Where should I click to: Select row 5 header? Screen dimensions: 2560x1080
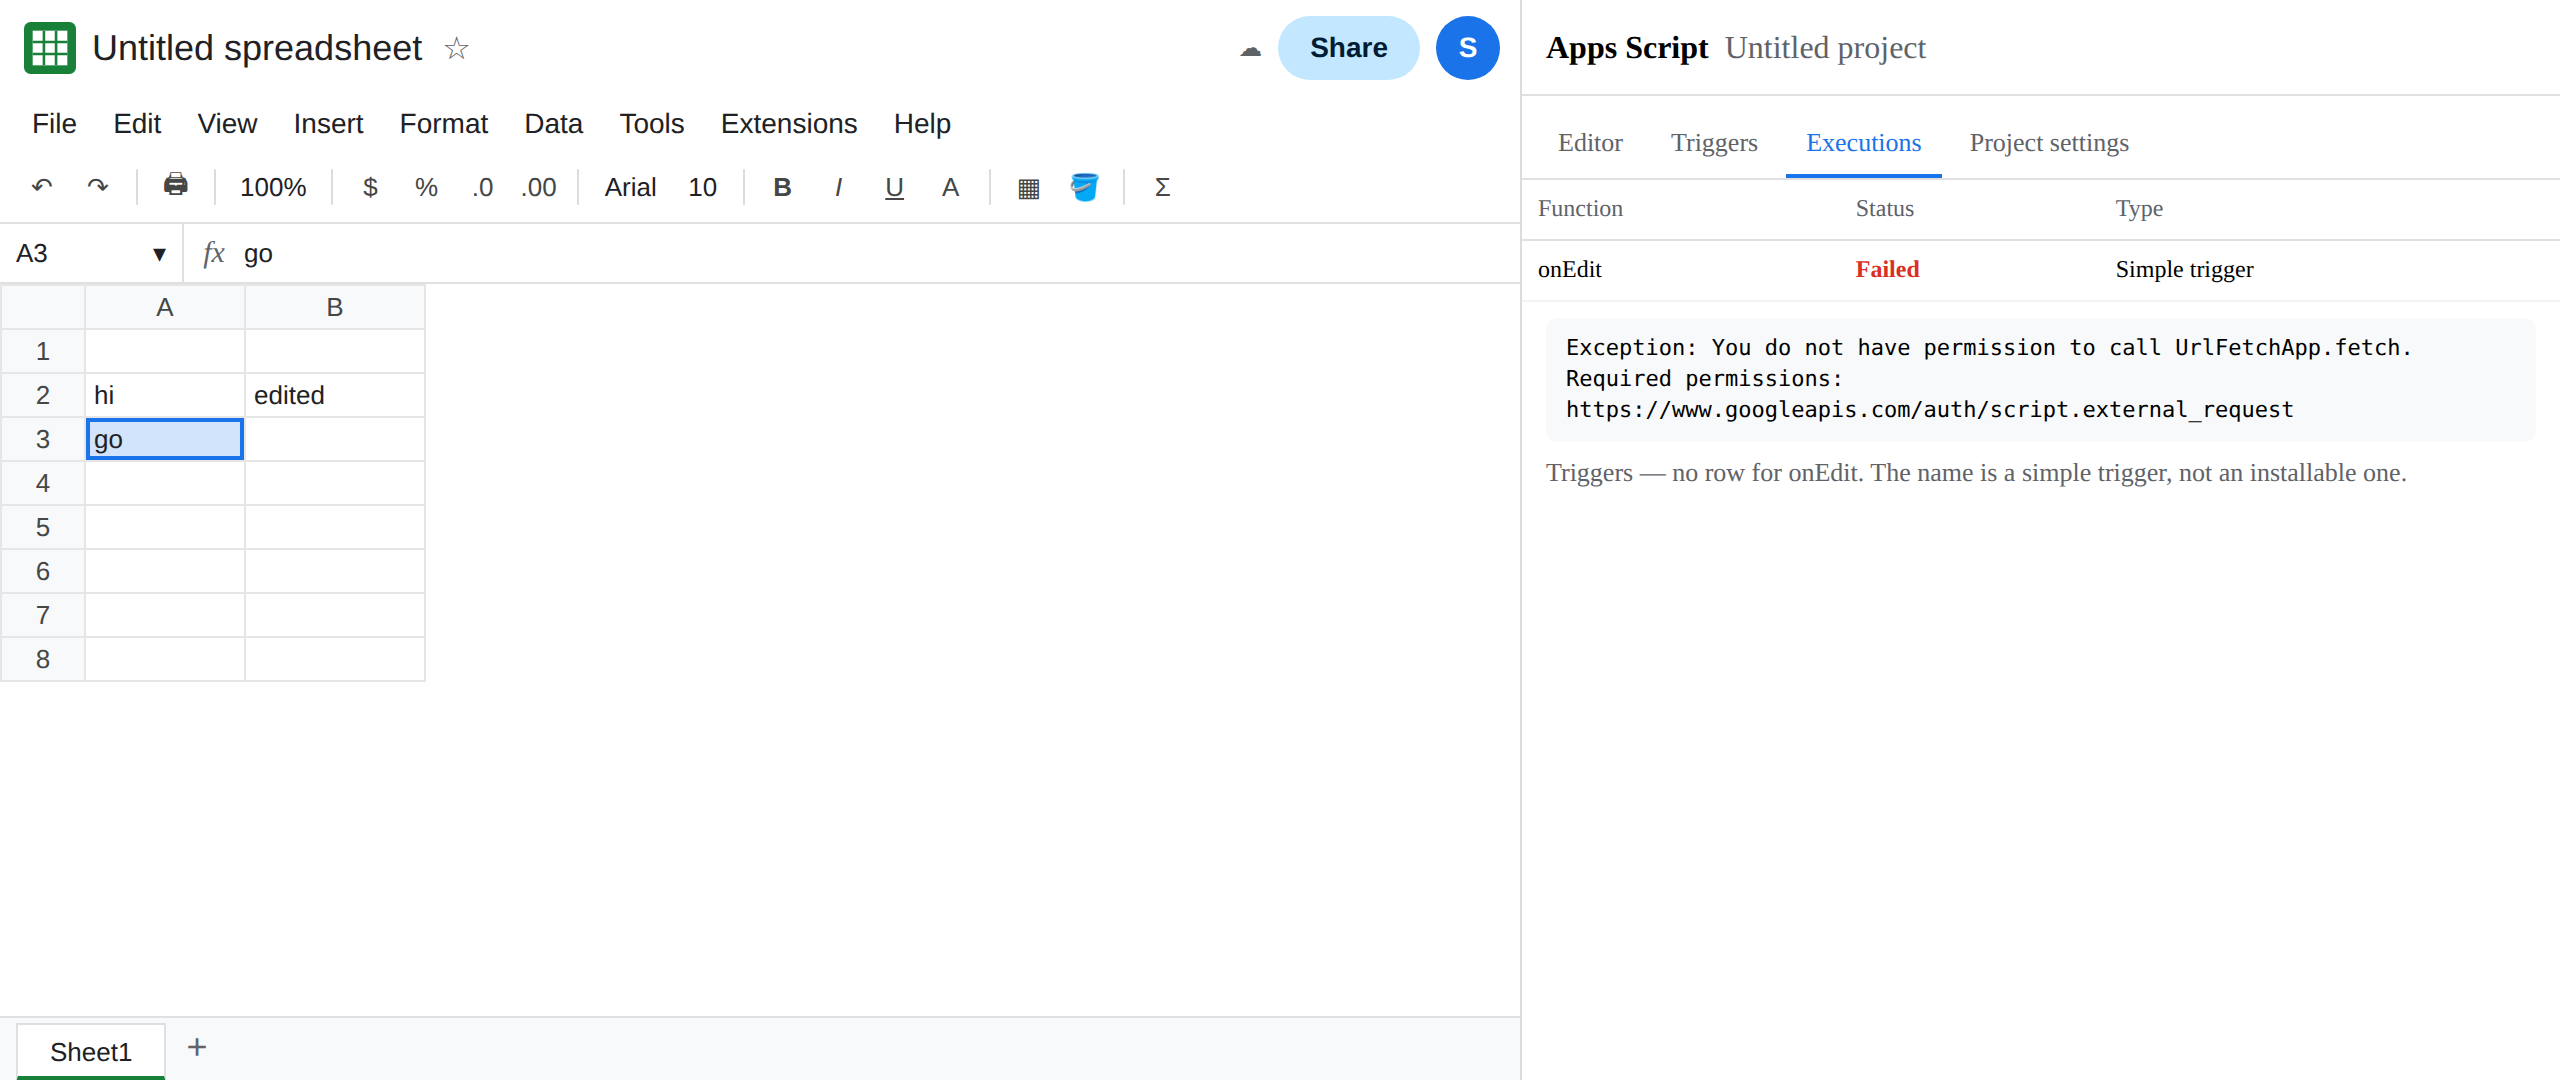click(43, 527)
